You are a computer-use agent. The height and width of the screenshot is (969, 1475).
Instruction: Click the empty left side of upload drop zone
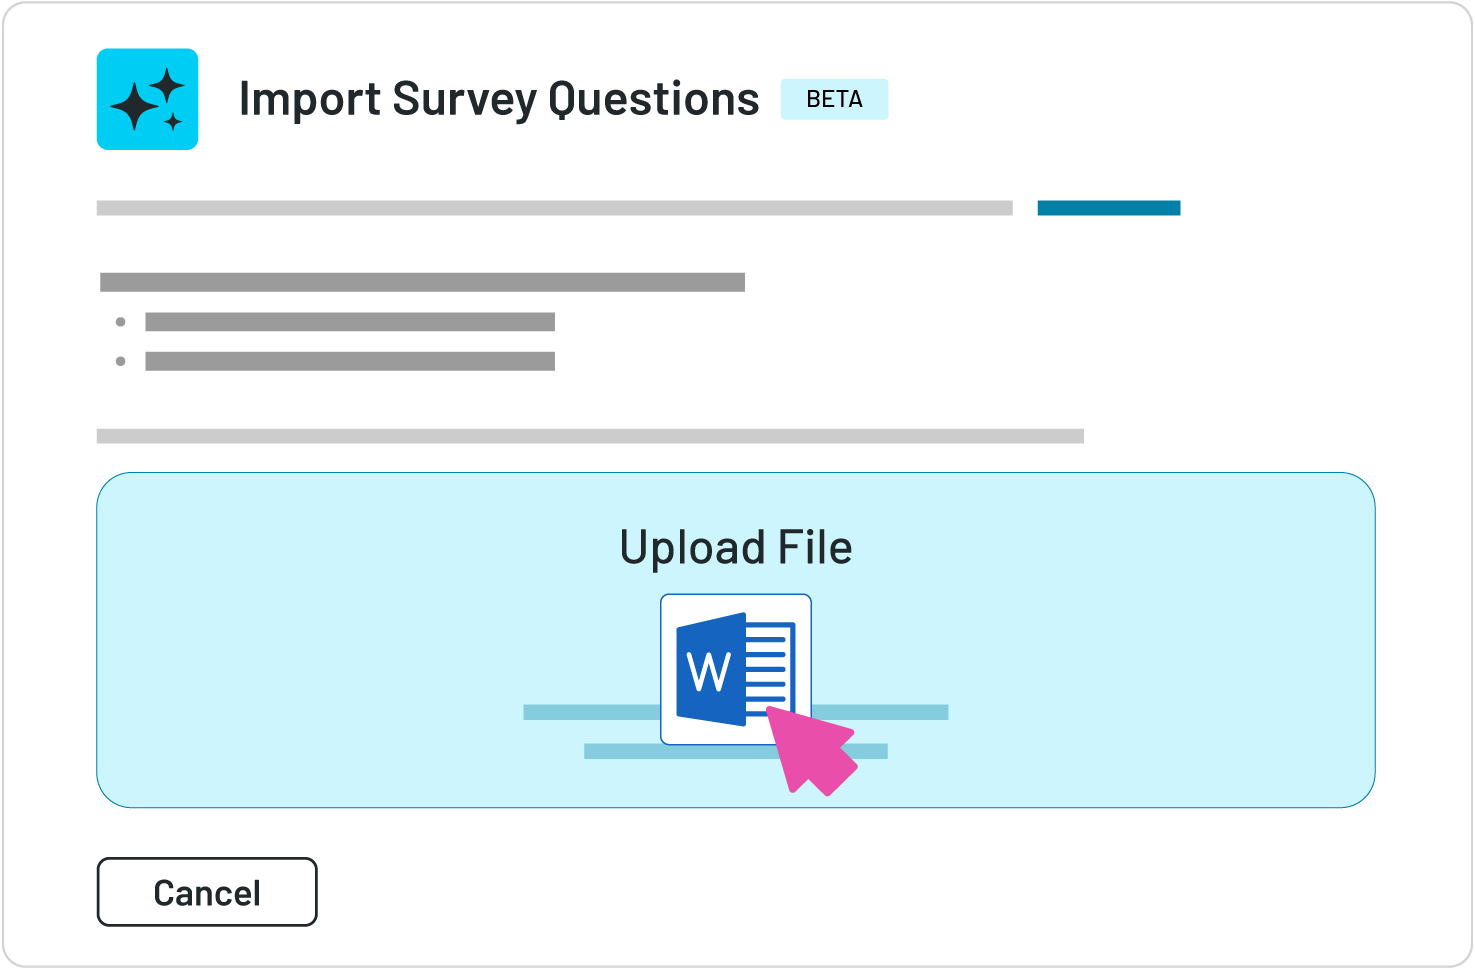tap(300, 640)
